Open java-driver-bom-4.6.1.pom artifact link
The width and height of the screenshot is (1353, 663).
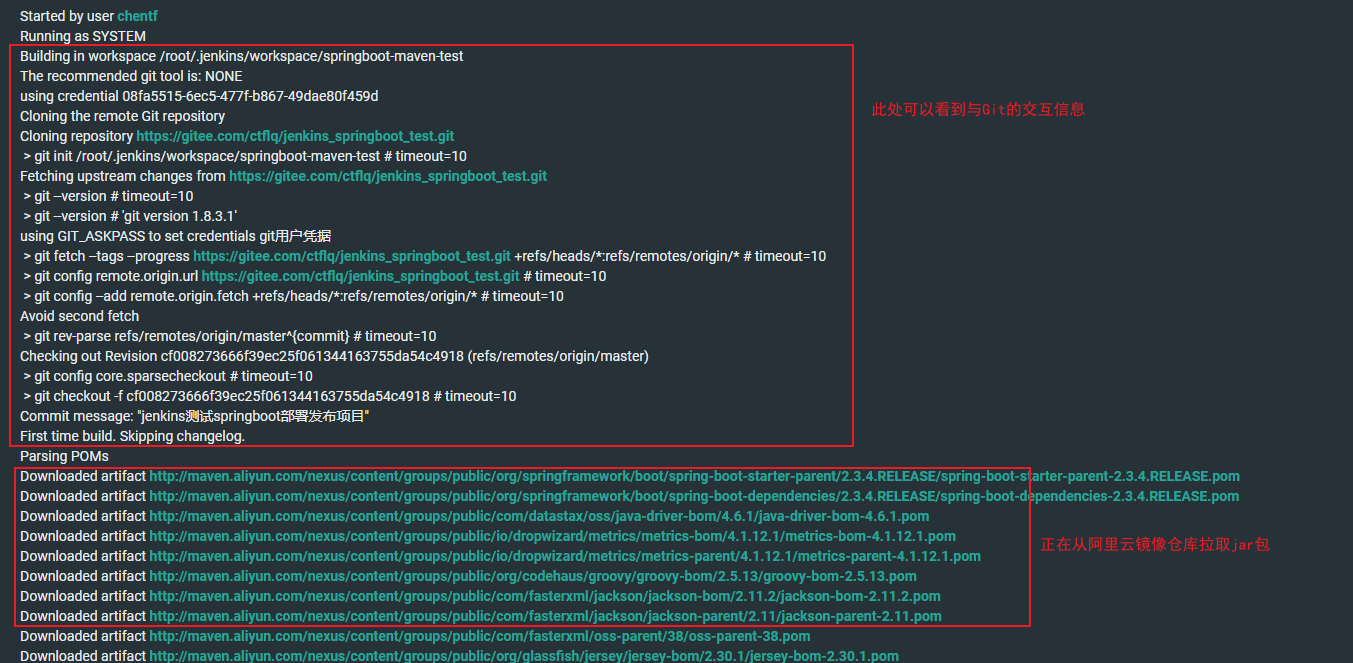[539, 516]
